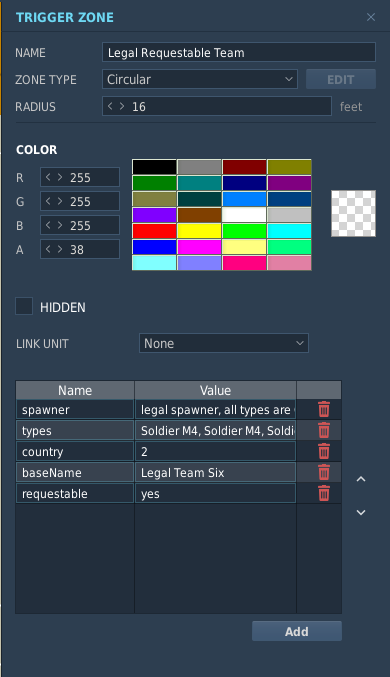Click the Add property button
The image size is (390, 677).
[x=297, y=631]
